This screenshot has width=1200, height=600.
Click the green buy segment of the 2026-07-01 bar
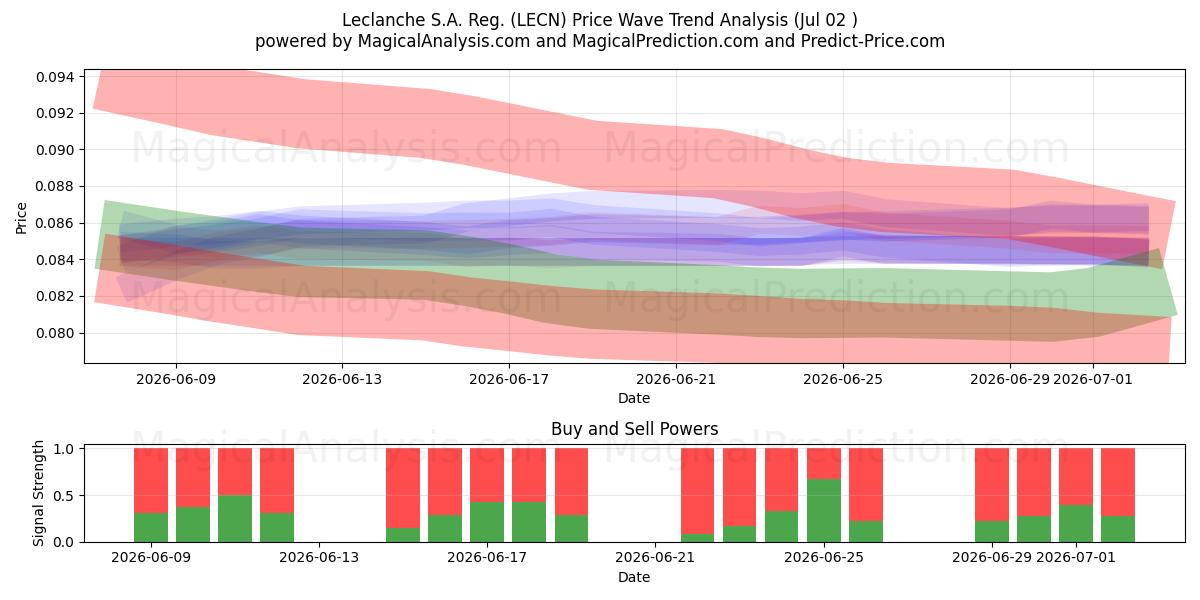coord(1076,524)
